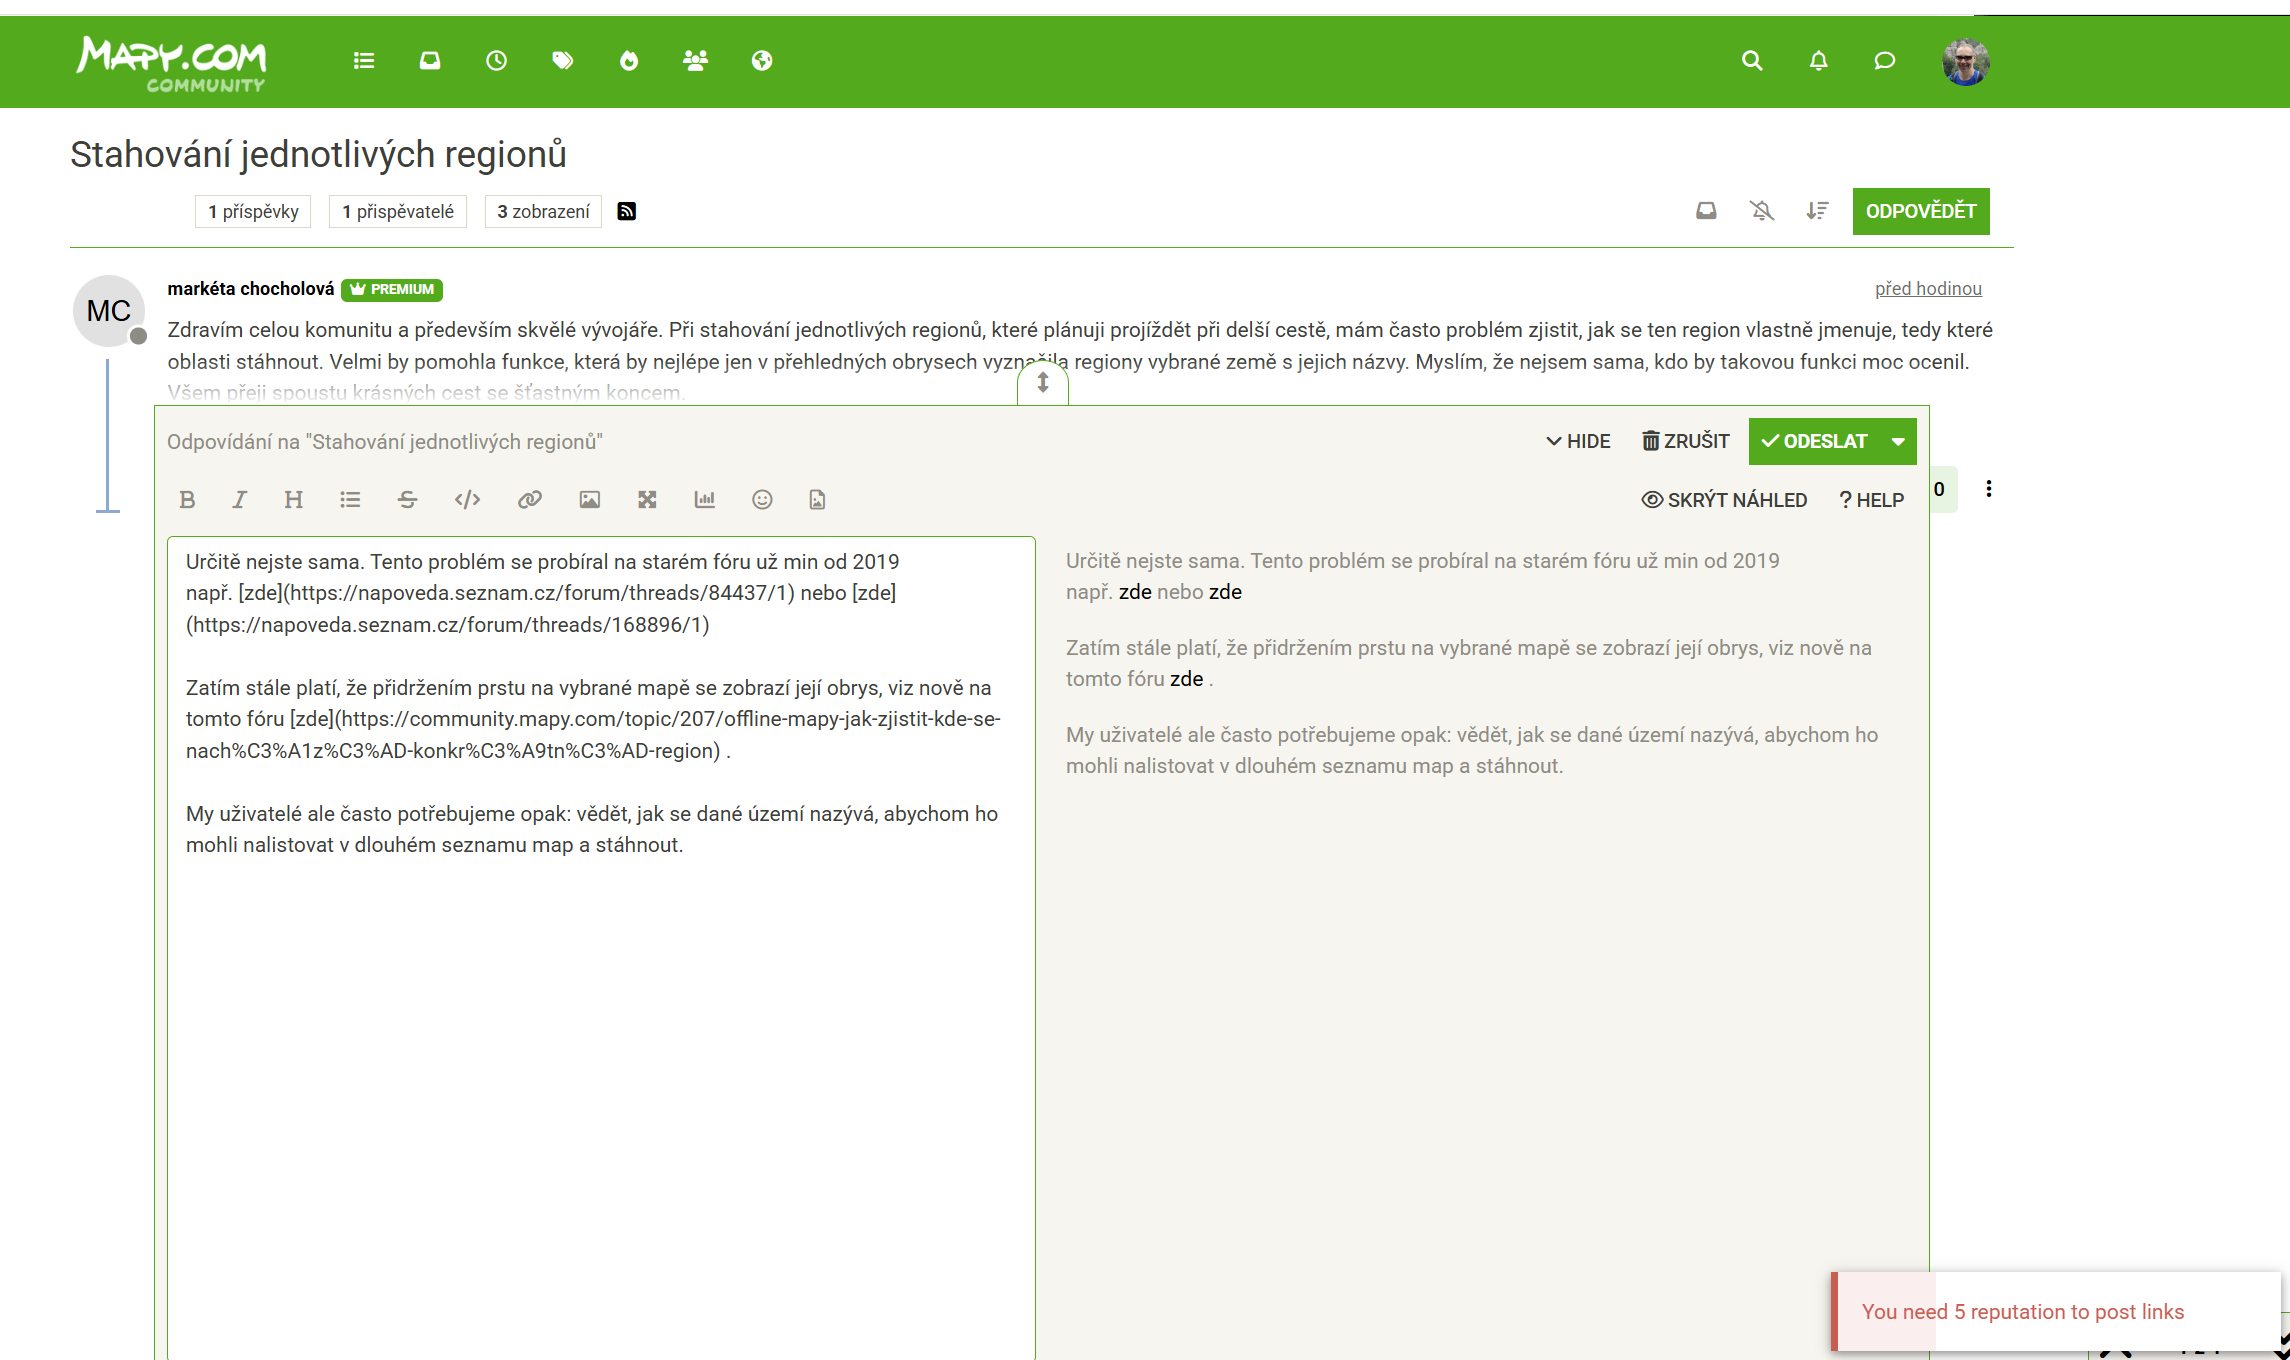
Task: Click the 1 příspěvky stat badge
Action: point(253,211)
